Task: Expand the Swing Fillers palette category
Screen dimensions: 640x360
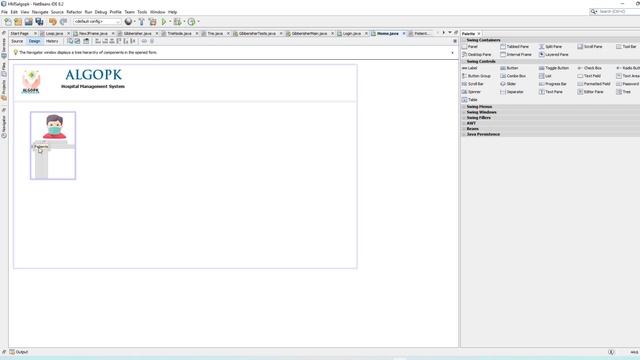Action: pos(464,118)
